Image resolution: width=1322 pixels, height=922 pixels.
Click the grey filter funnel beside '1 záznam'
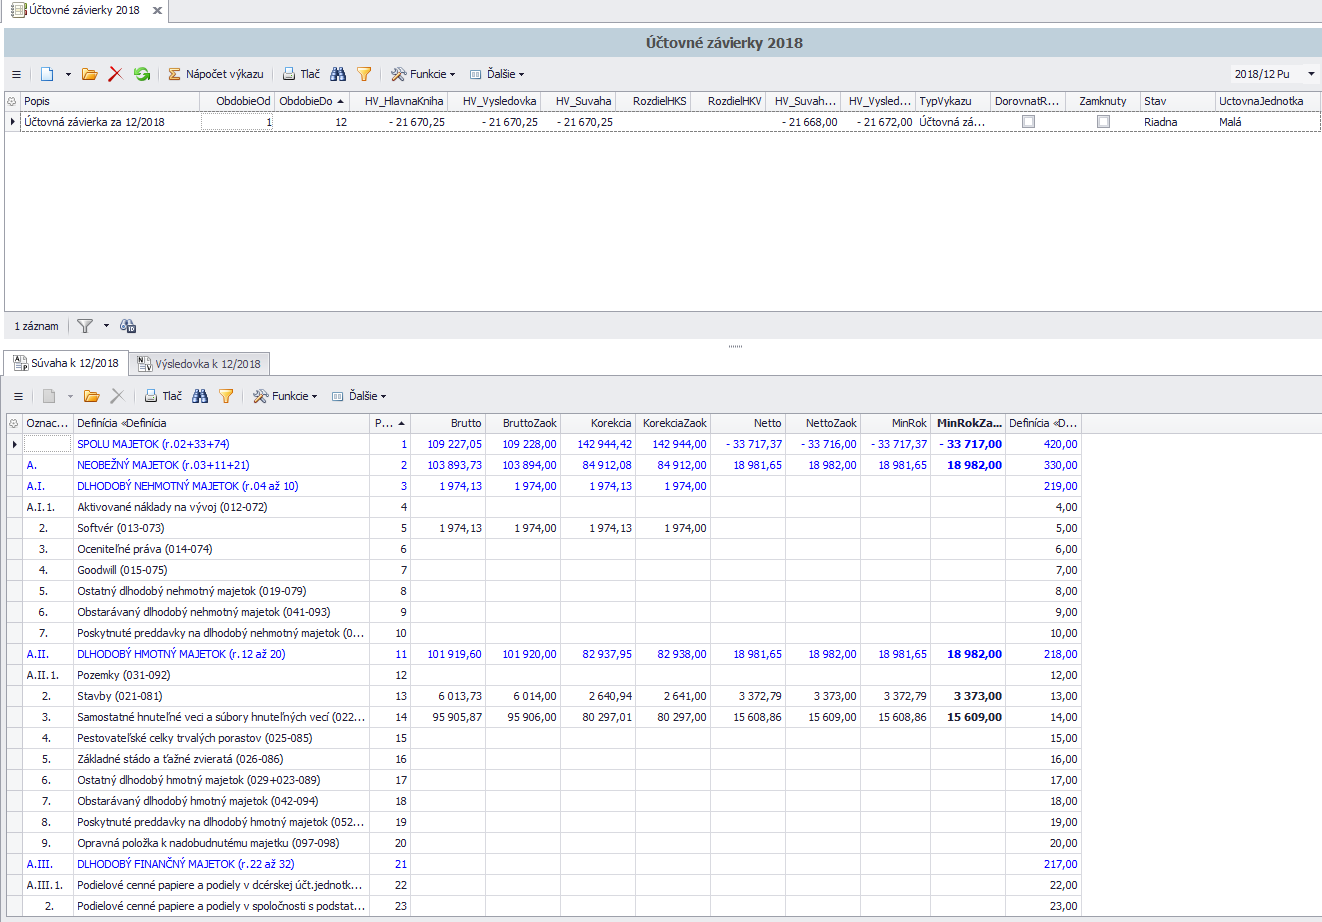[x=85, y=326]
